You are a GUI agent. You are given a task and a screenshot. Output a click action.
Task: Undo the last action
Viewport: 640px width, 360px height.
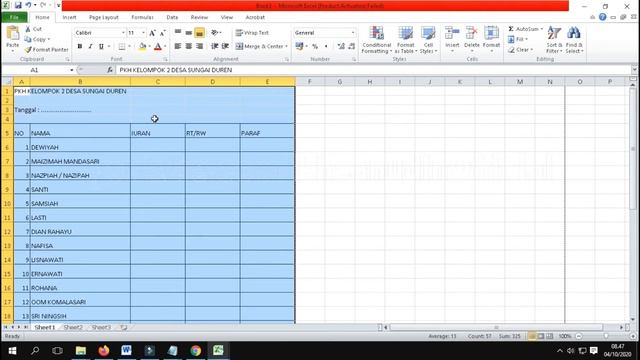28,5
